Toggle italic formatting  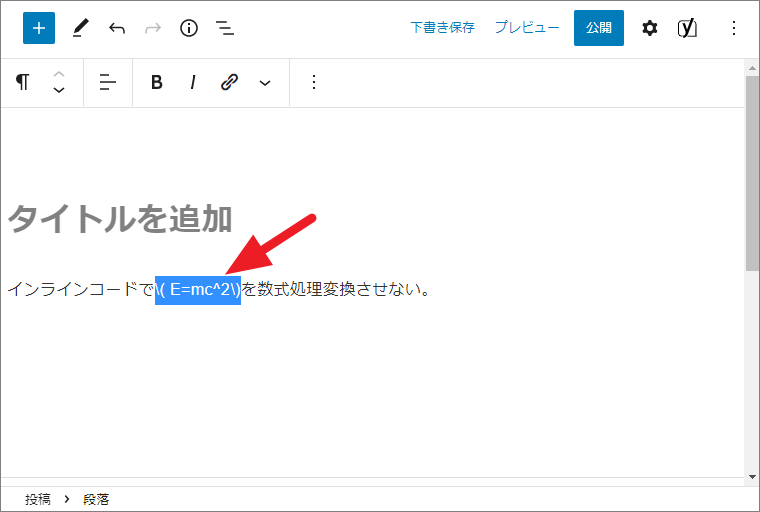pos(192,82)
